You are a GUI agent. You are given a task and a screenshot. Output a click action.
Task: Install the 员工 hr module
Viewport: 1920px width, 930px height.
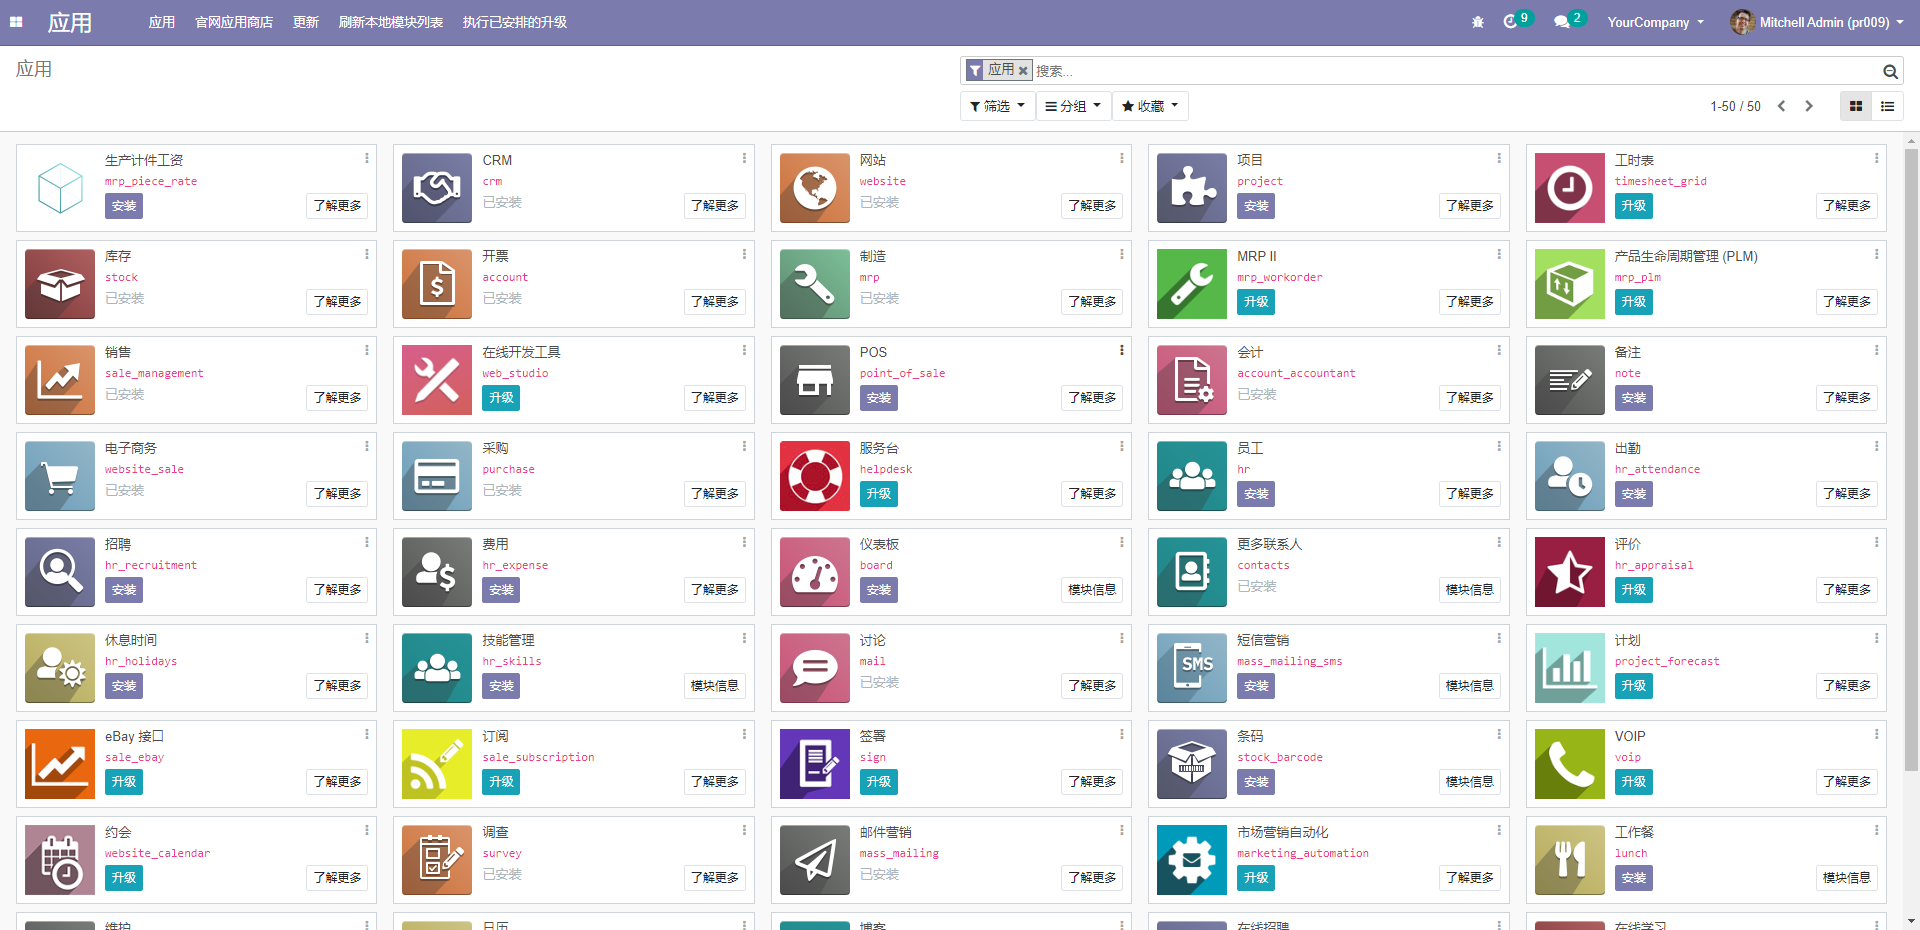tap(1256, 494)
